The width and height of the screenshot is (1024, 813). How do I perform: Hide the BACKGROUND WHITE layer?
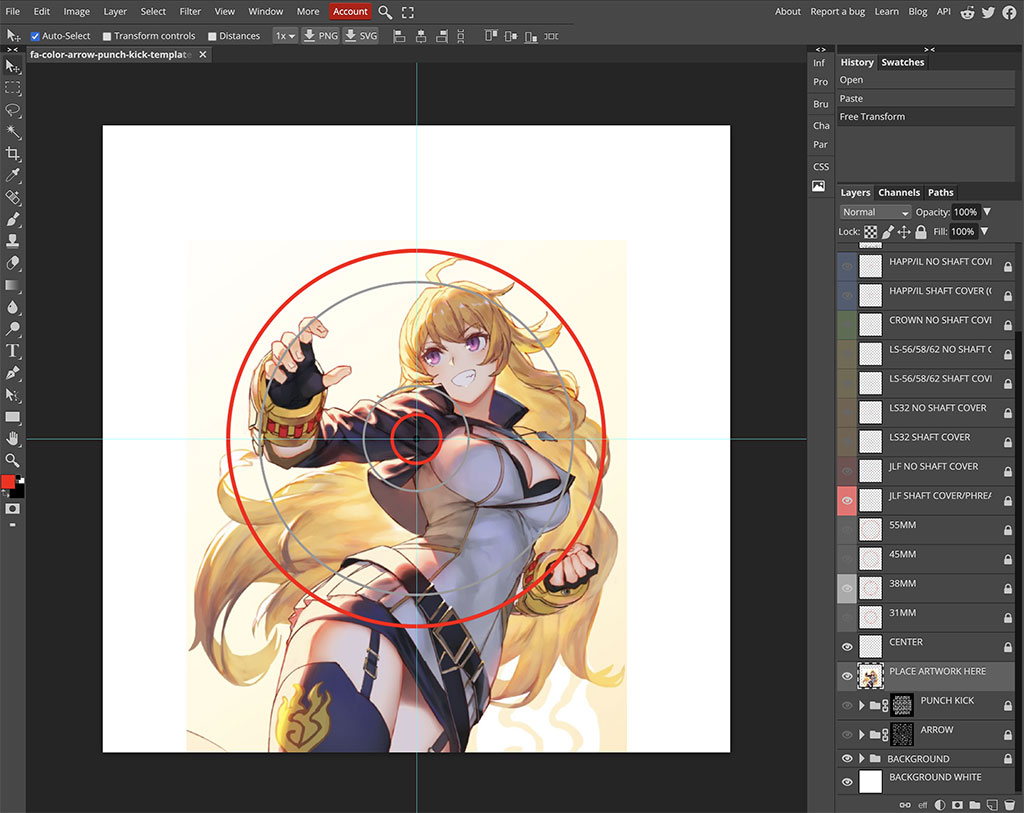(x=847, y=782)
